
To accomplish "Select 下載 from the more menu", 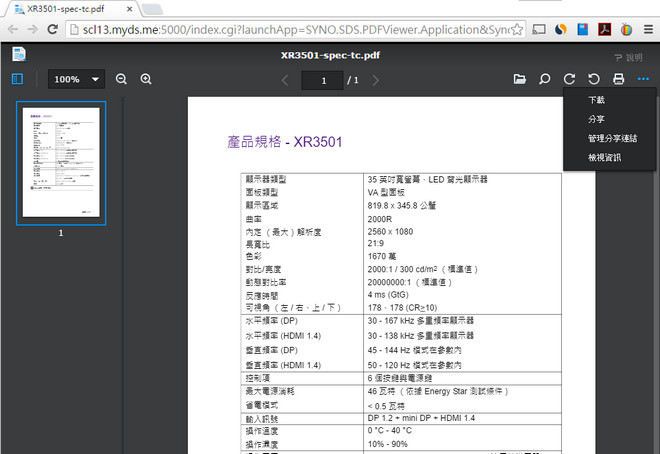I will (596, 100).
